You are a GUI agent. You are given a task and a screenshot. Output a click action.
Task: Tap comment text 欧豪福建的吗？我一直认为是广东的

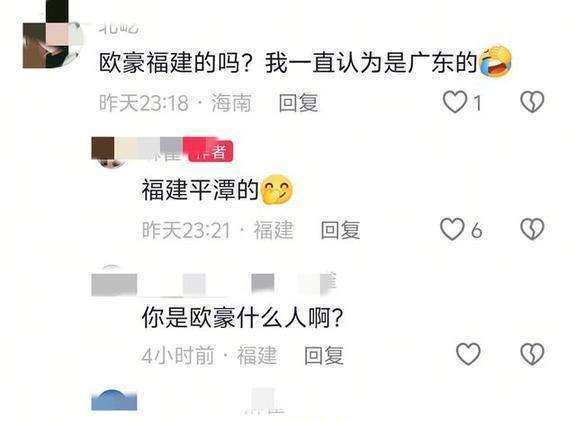click(288, 62)
